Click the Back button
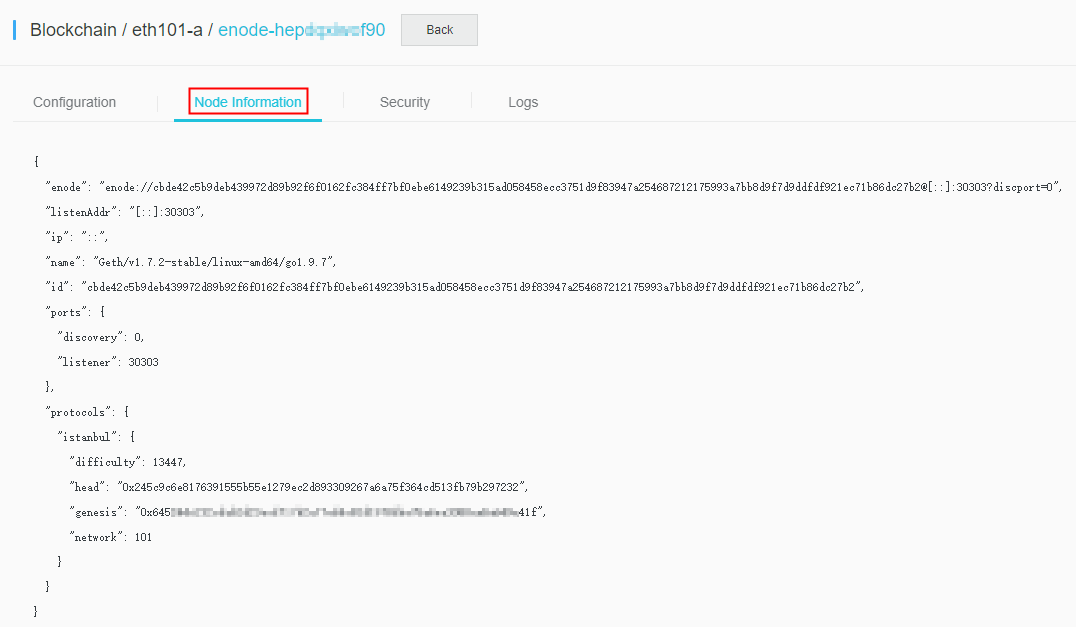The image size is (1076, 627). (x=439, y=30)
